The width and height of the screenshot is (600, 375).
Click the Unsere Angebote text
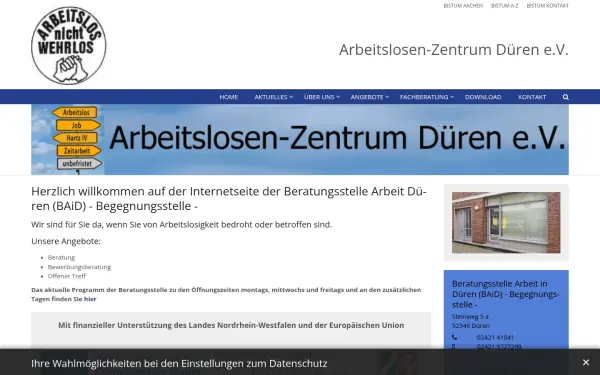66,241
